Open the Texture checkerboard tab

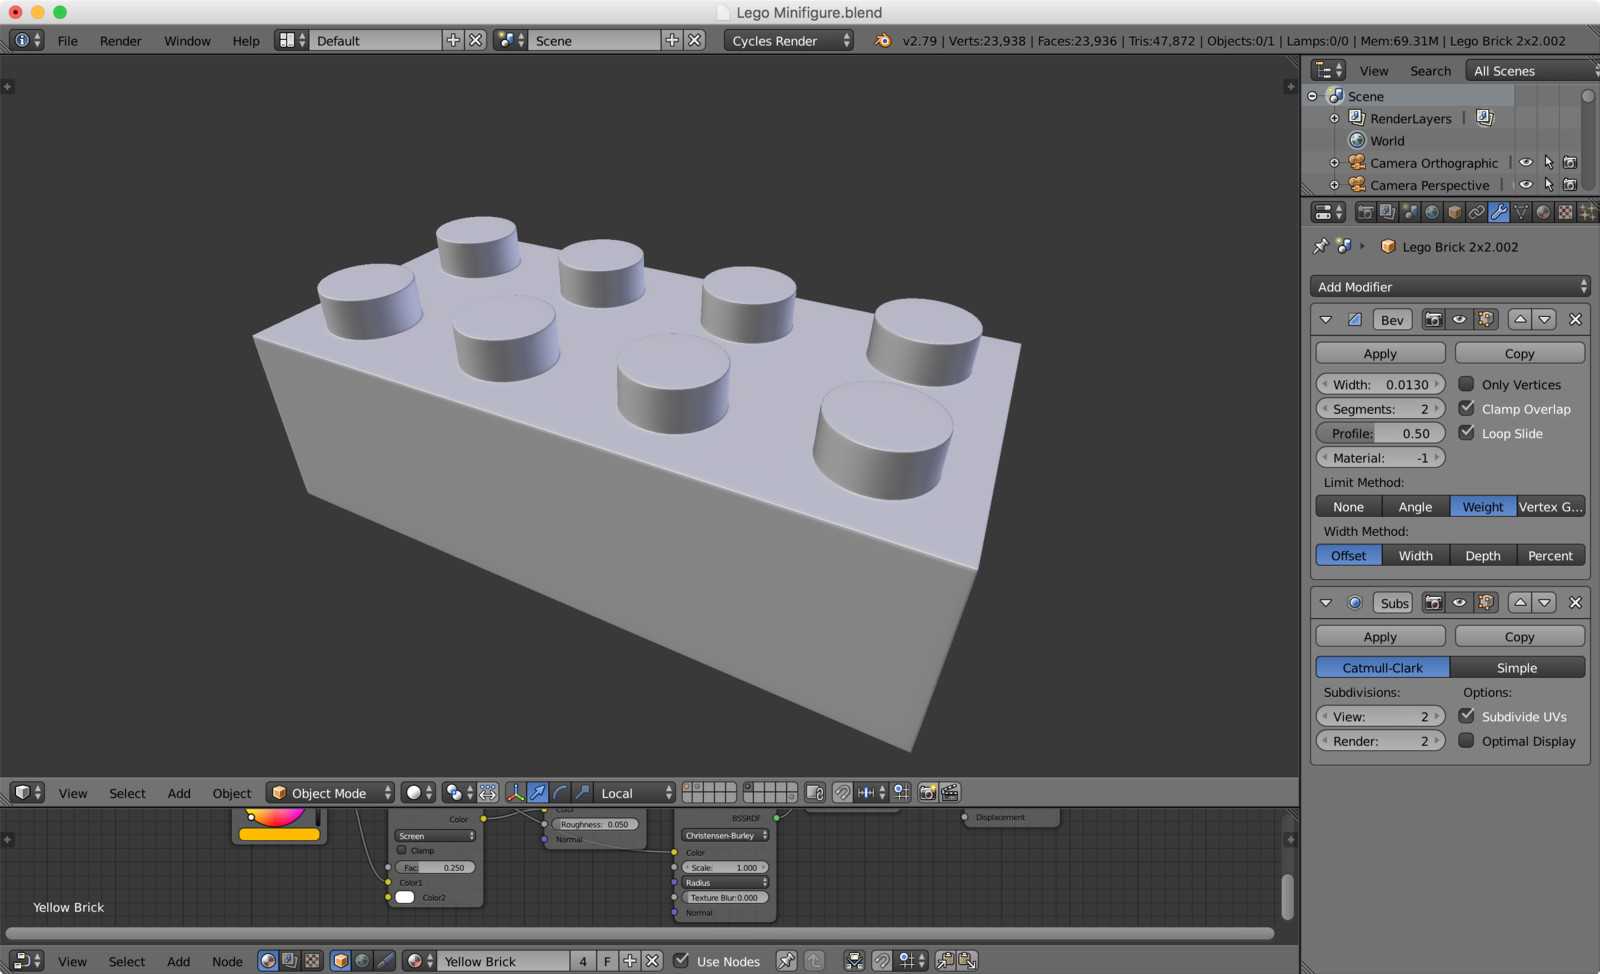[1565, 212]
